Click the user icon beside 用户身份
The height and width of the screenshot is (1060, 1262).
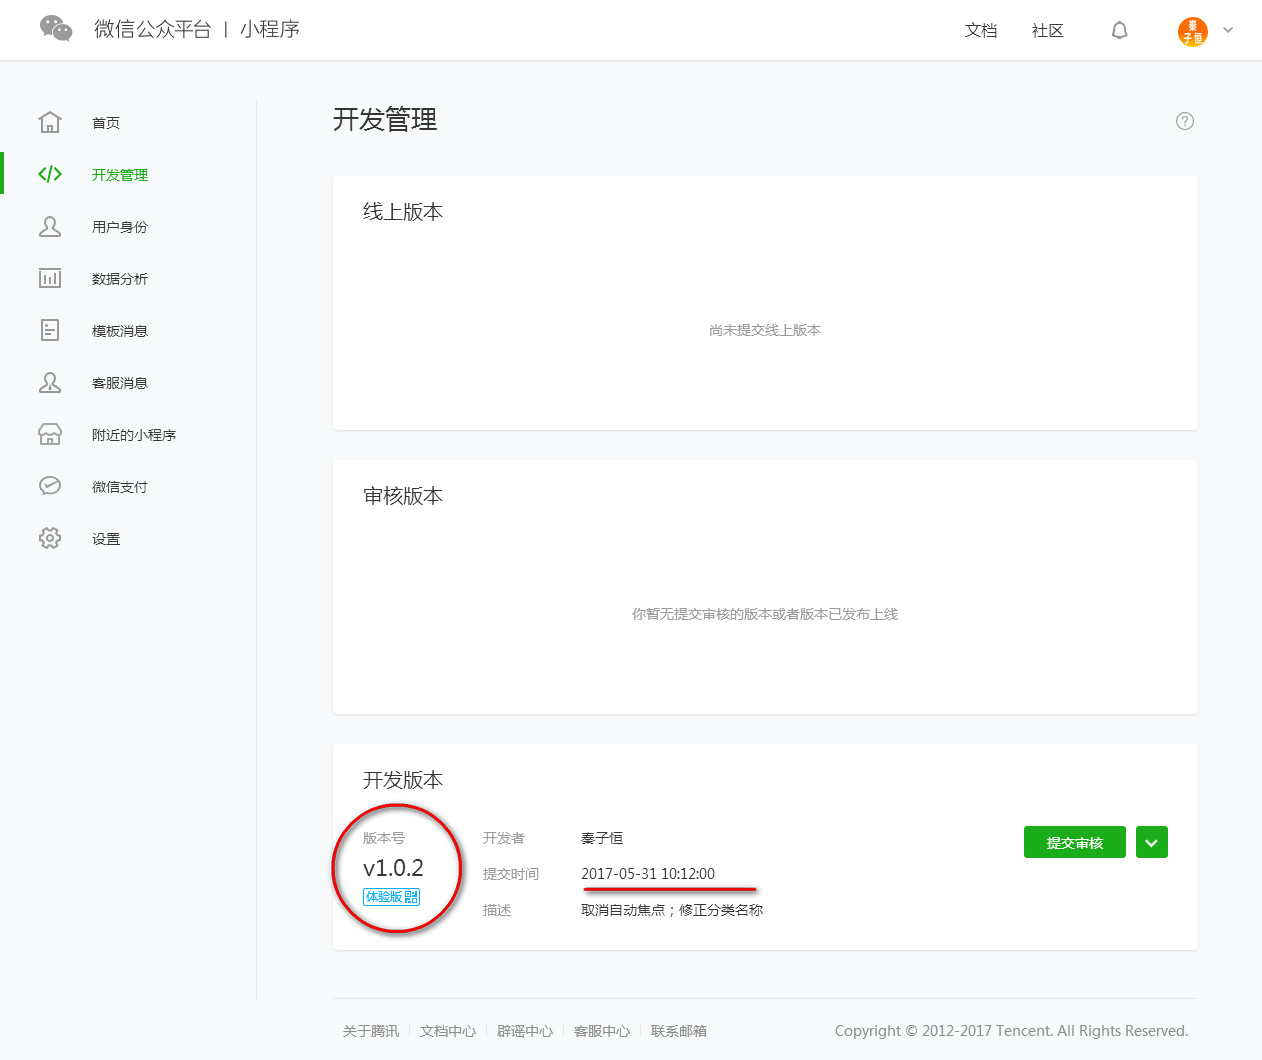click(x=50, y=226)
